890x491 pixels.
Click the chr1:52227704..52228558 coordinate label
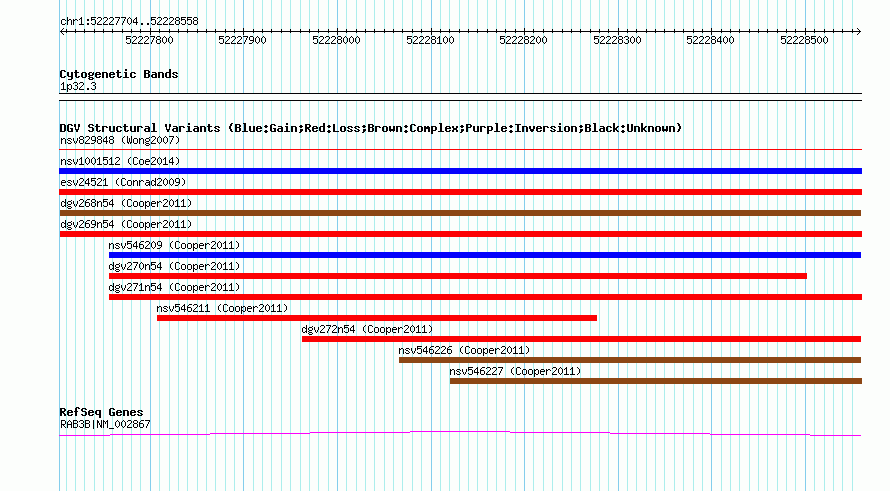(x=129, y=21)
